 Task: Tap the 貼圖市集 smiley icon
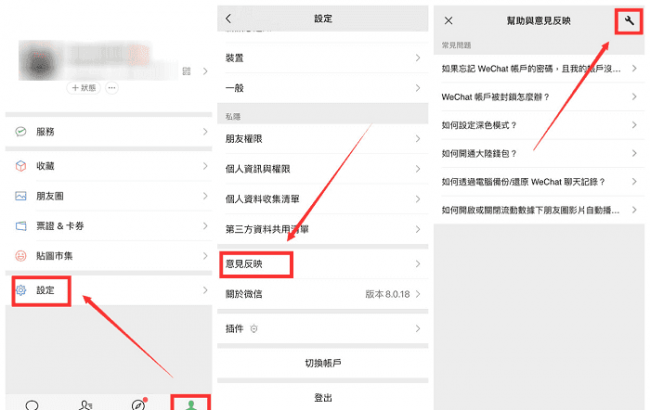click(21, 256)
